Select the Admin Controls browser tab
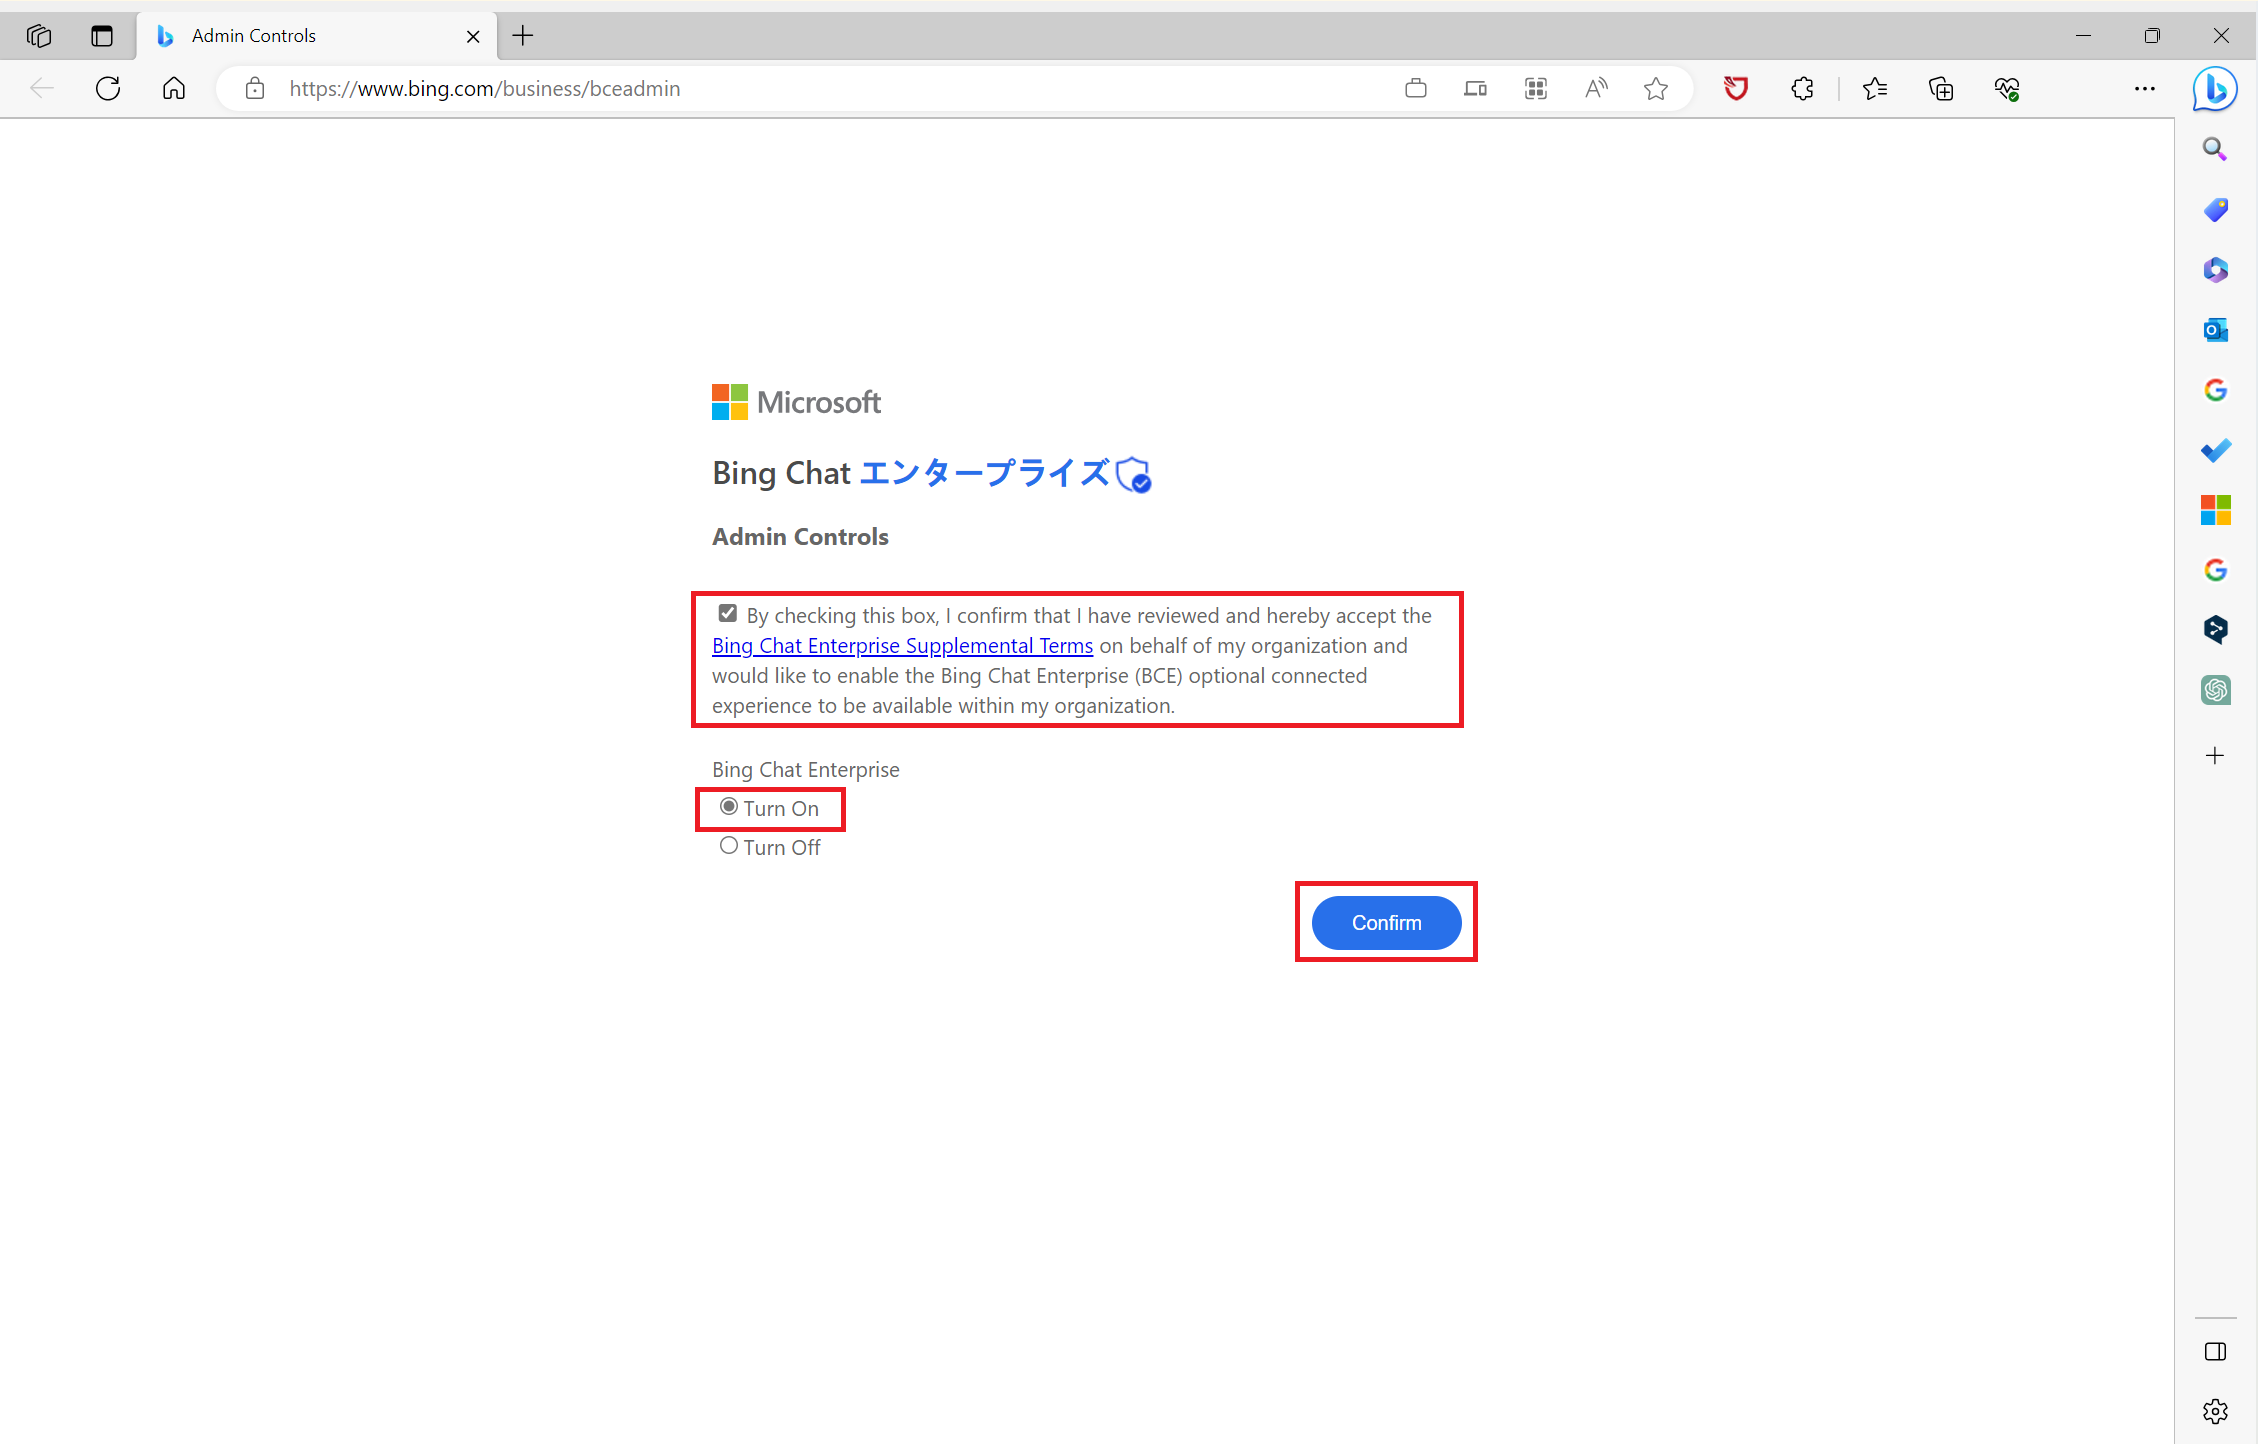This screenshot has height=1446, width=2260. [x=318, y=36]
